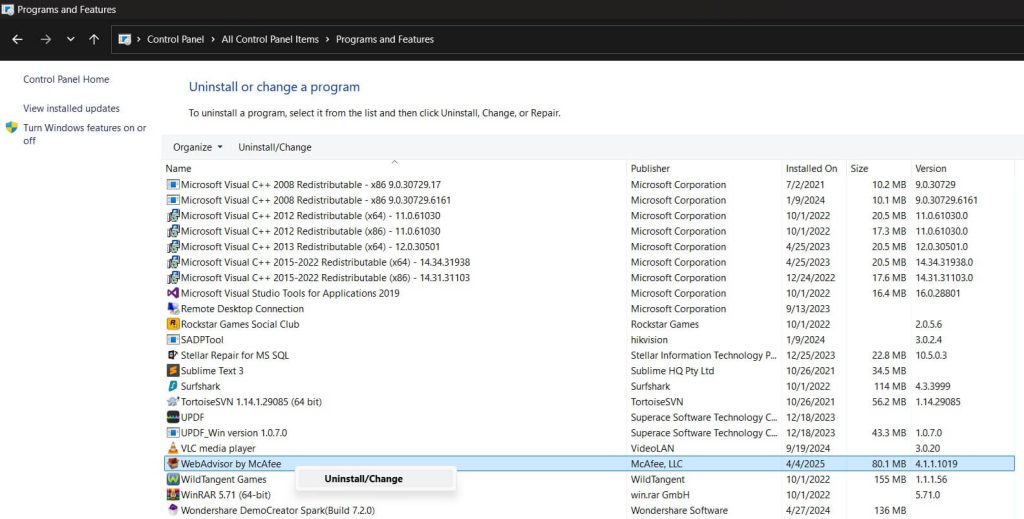This screenshot has width=1024, height=519.
Task: Click Stellar Repair for MS SQL icon
Action: [x=172, y=355]
